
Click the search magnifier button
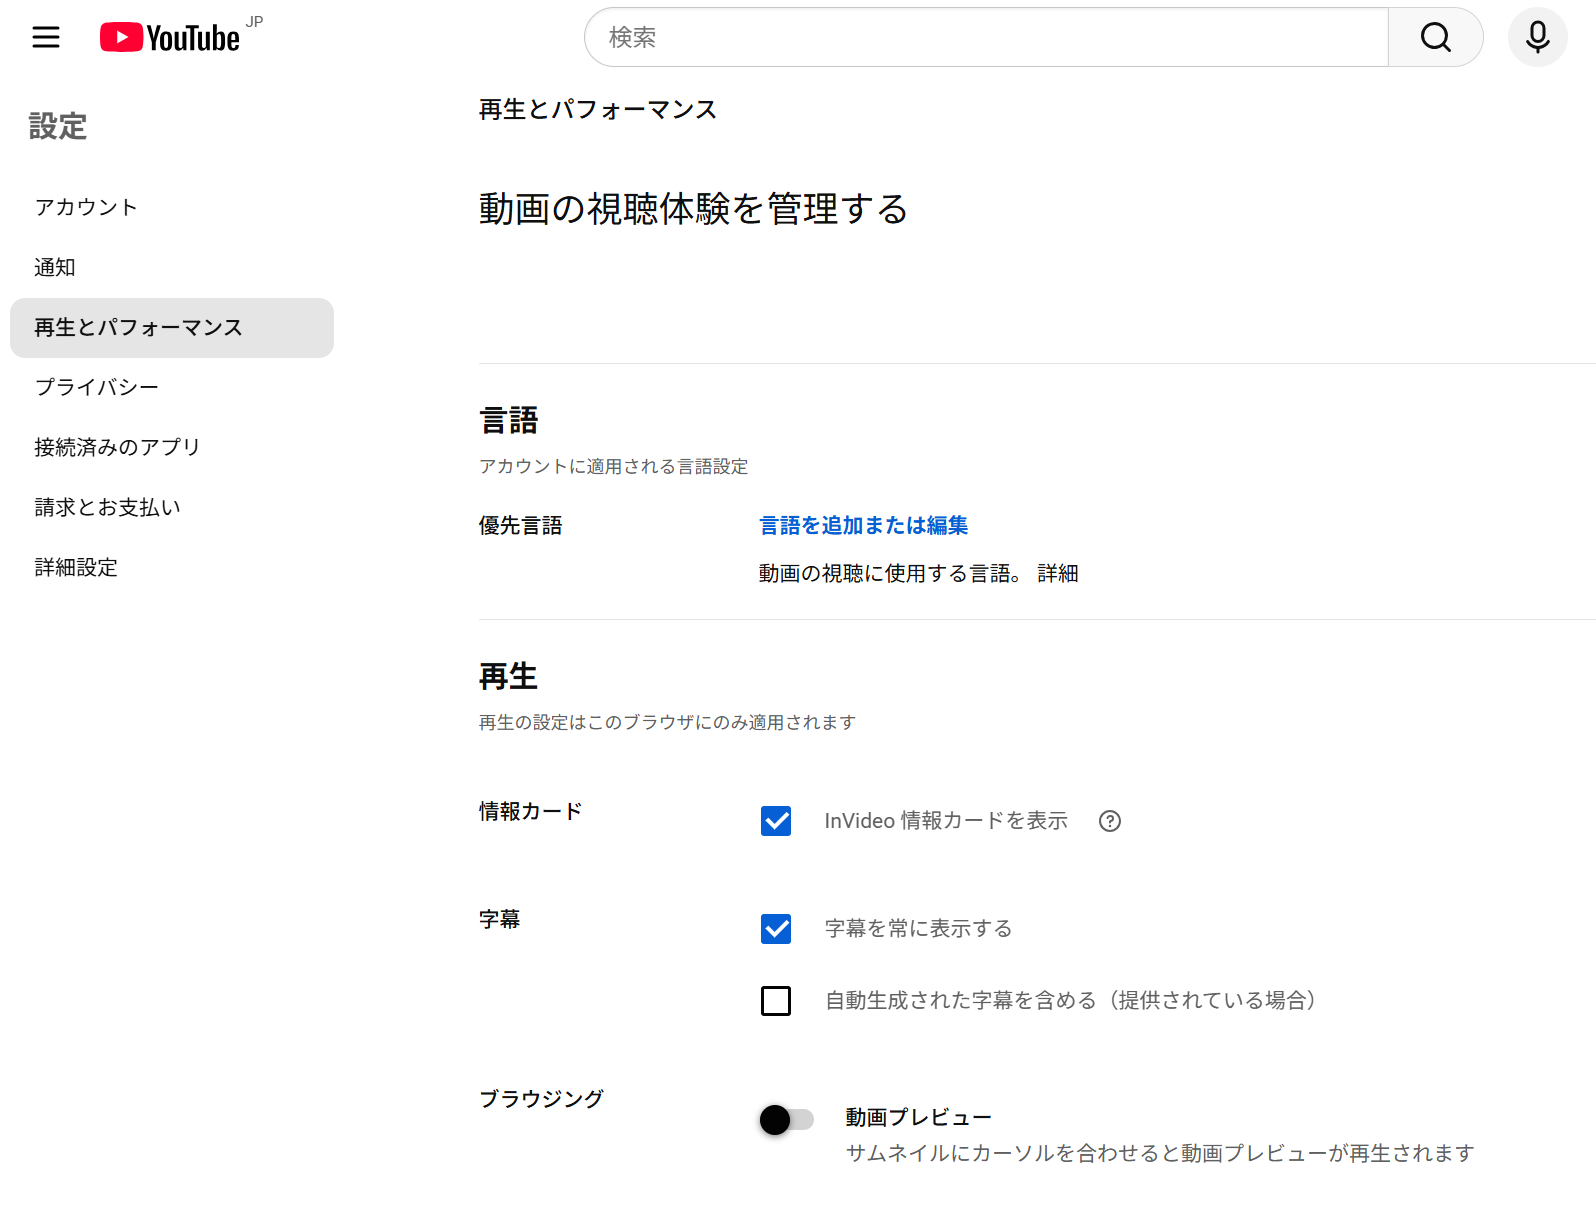[x=1435, y=38]
